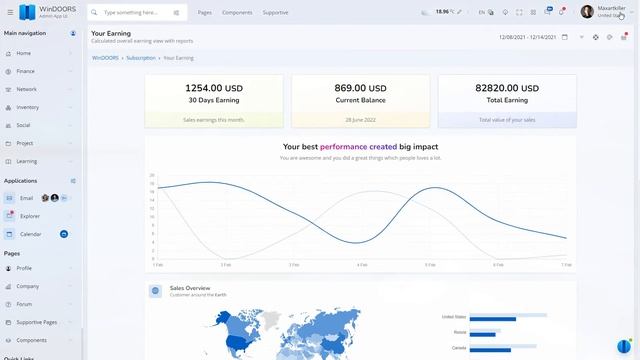Click the Total Earning card

tap(507, 101)
